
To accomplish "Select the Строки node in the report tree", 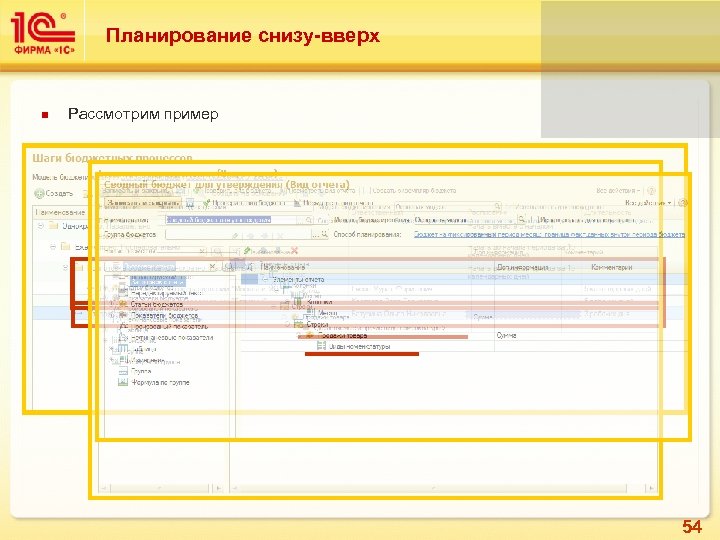I will coord(317,324).
